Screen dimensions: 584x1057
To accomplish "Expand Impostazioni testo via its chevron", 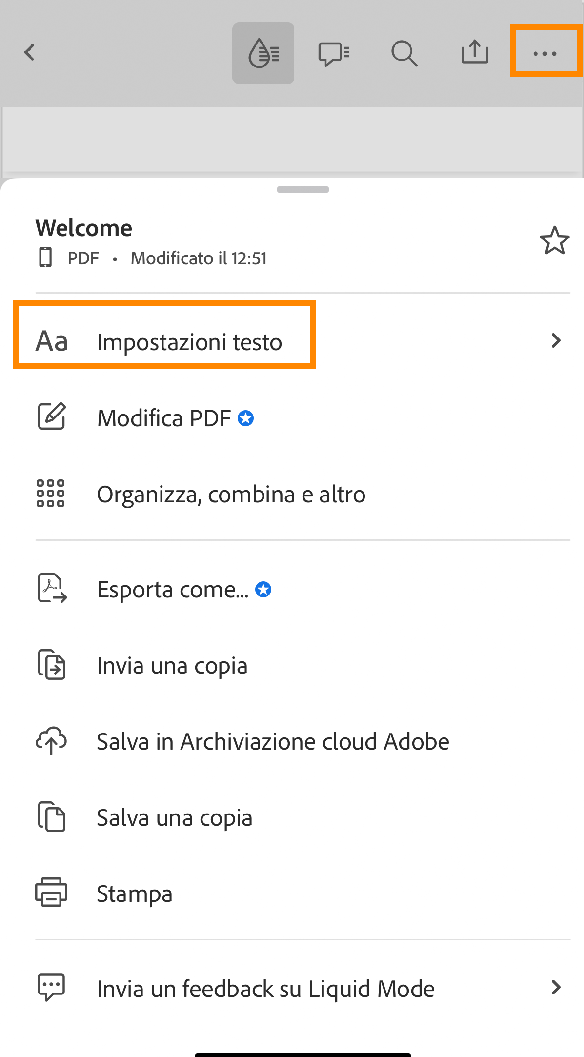I will [x=556, y=340].
